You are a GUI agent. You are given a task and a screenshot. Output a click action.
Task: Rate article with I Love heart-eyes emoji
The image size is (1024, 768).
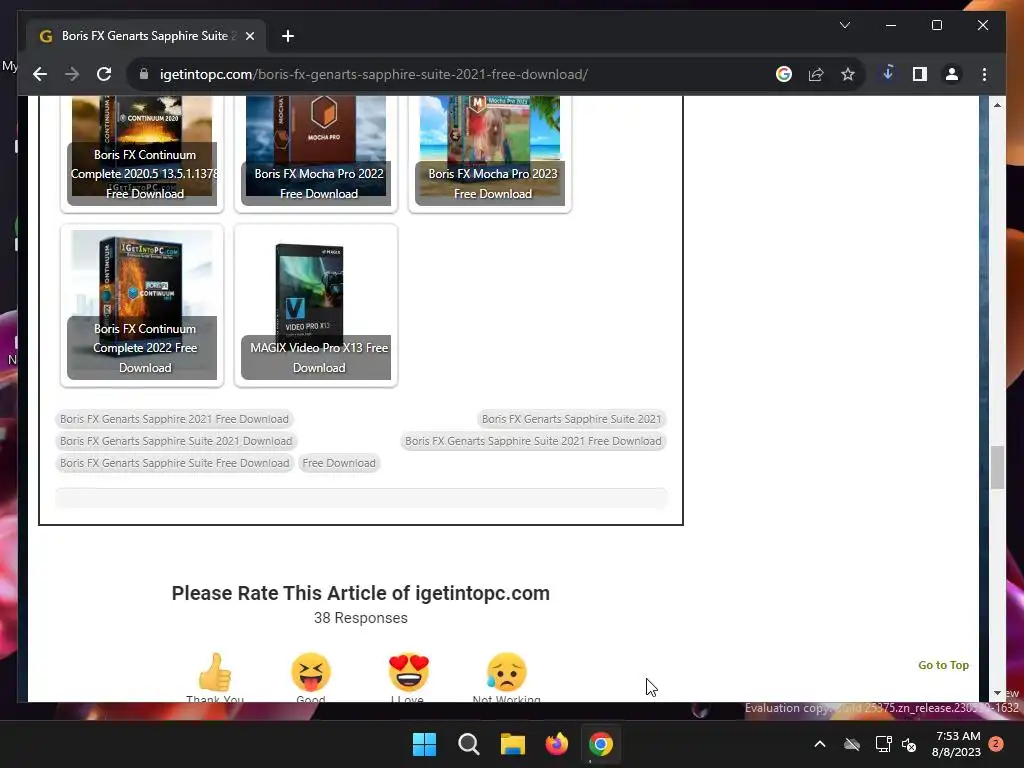click(x=409, y=673)
